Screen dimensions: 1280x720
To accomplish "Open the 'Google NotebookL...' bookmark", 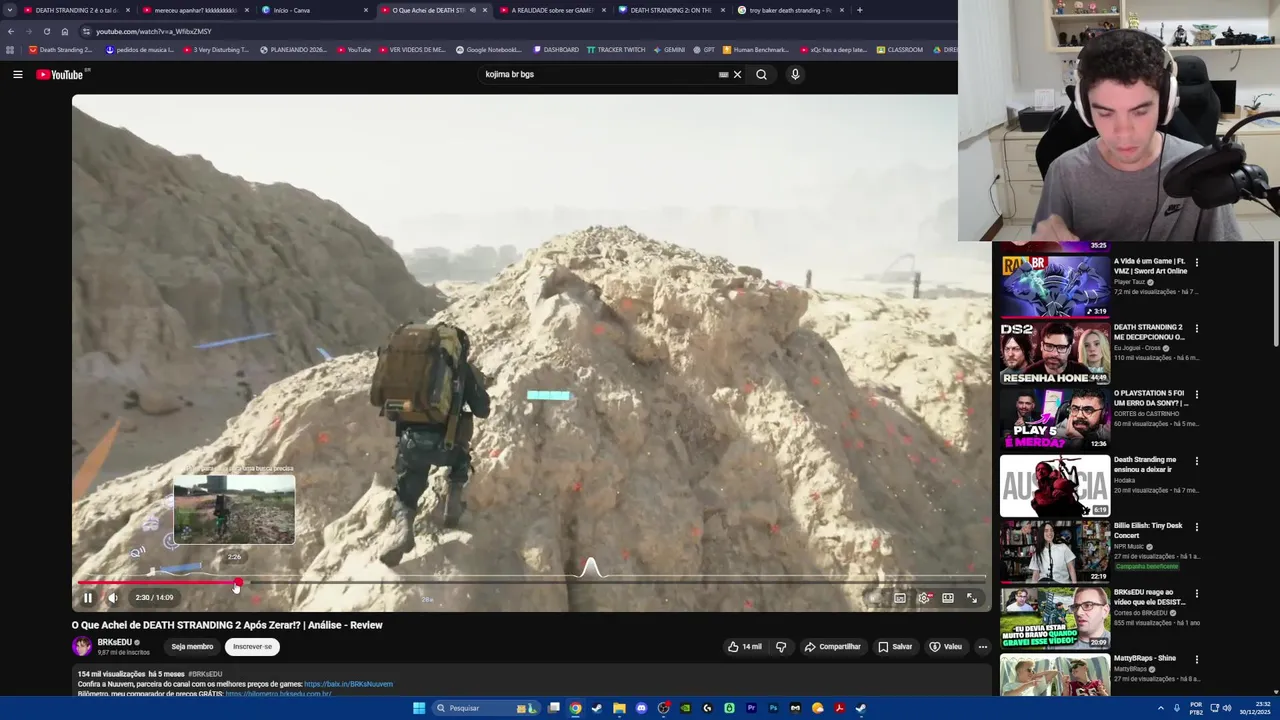I will point(489,49).
